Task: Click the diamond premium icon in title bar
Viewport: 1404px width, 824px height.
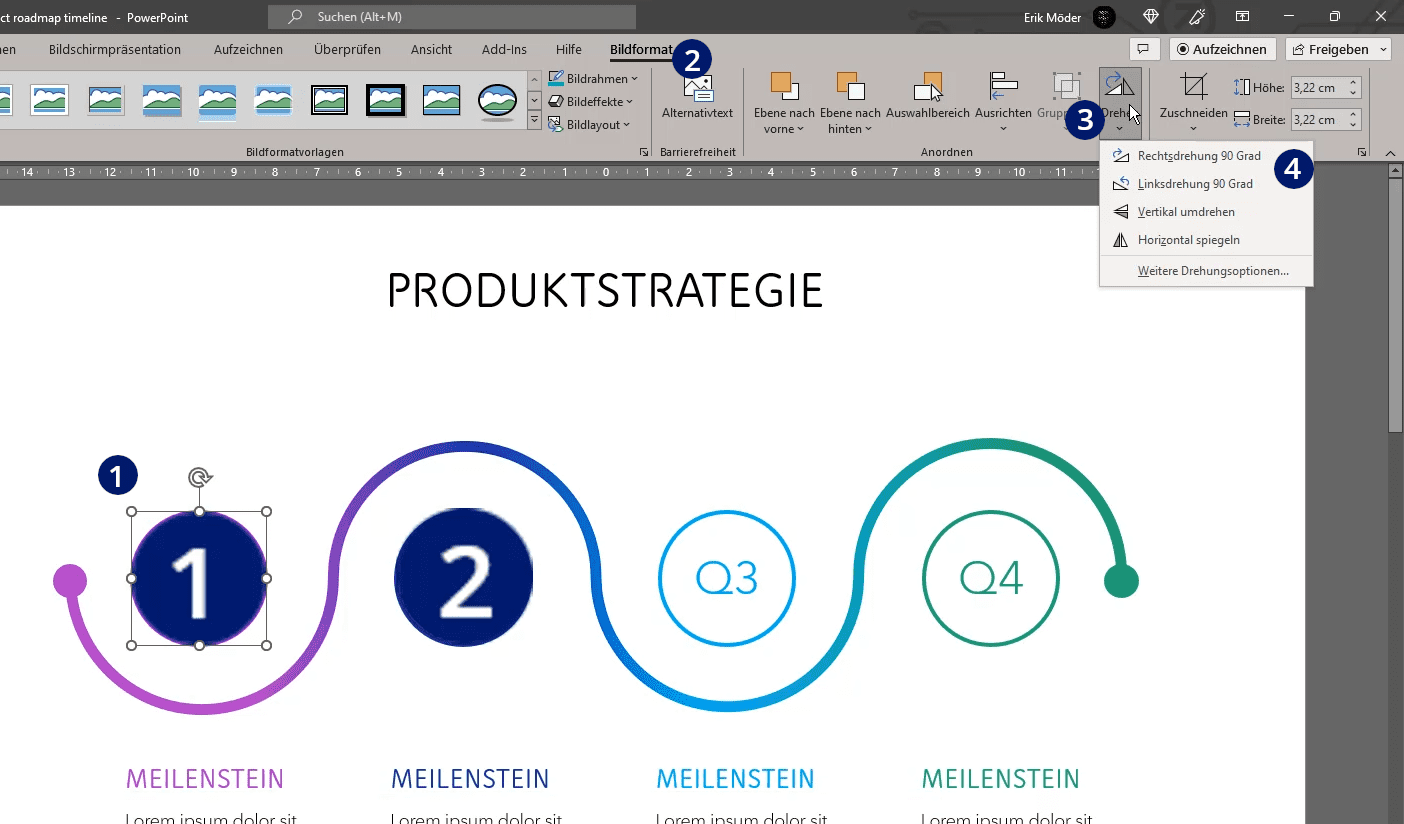Action: point(1151,17)
